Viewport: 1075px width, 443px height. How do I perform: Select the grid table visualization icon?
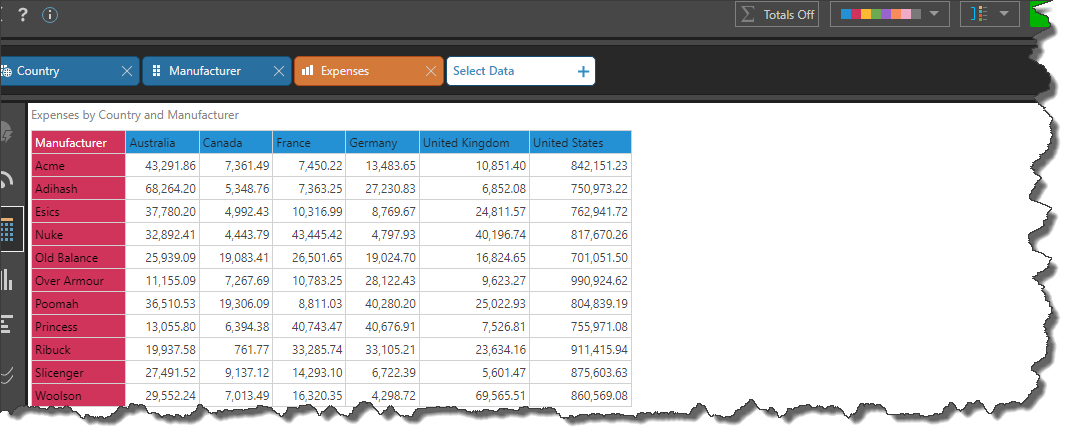click(x=8, y=230)
